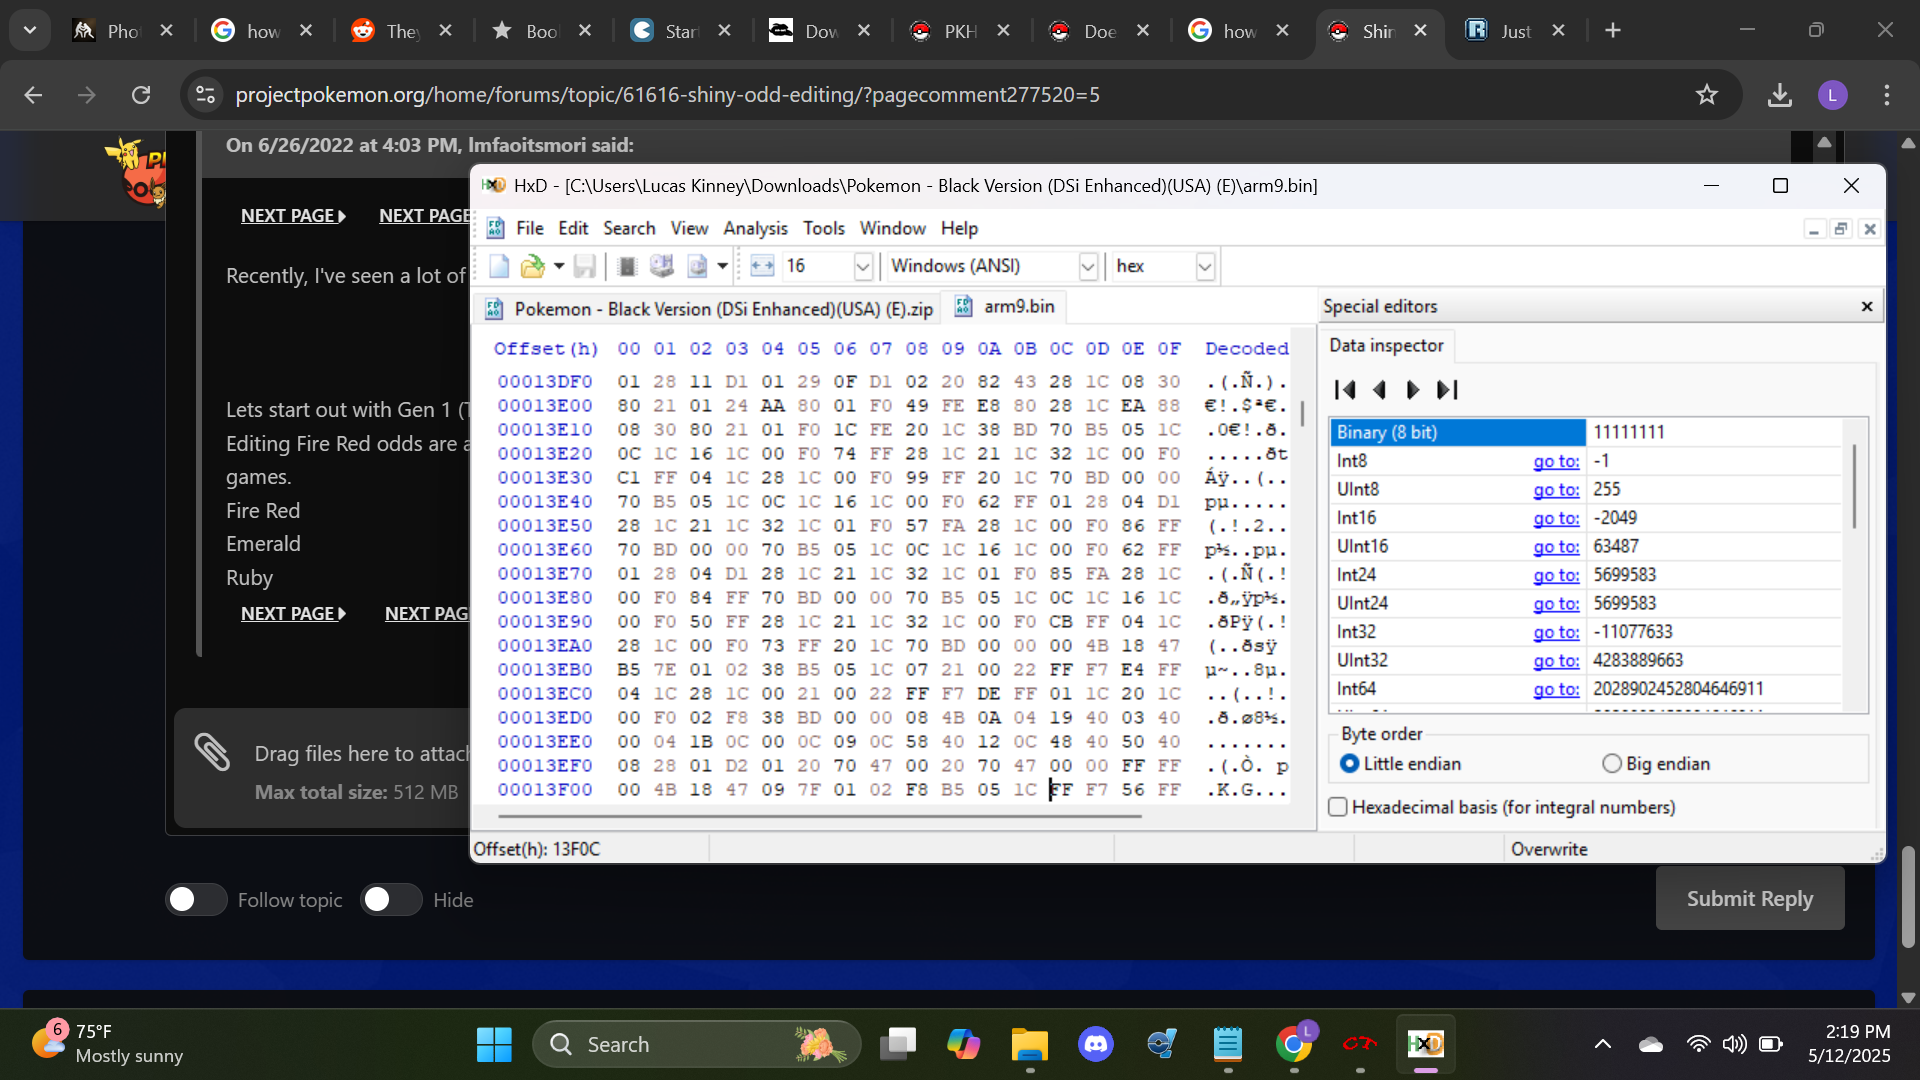Click the Submit Reply button

tap(1749, 898)
